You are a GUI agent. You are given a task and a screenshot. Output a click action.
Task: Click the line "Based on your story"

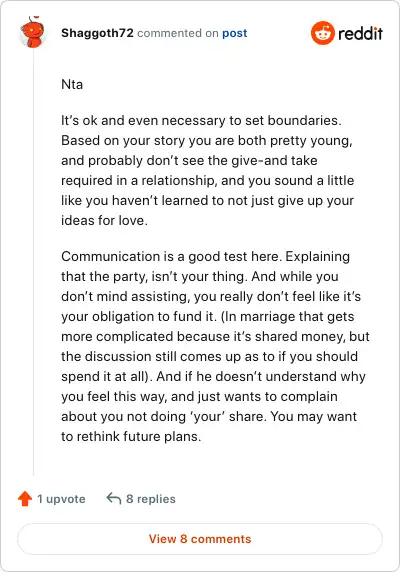pos(207,140)
